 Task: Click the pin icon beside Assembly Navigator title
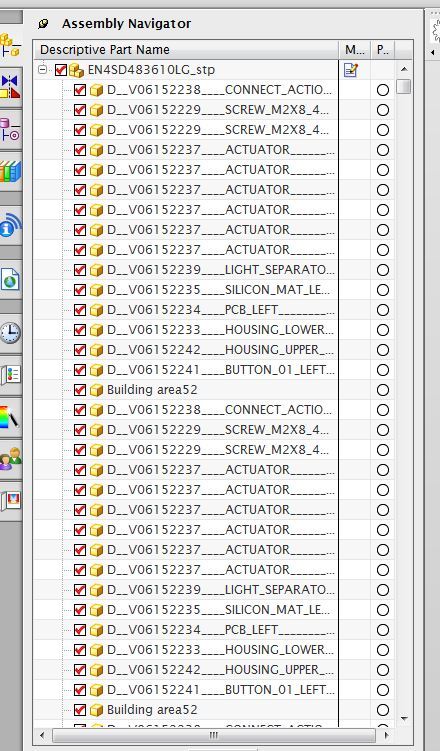(x=44, y=23)
